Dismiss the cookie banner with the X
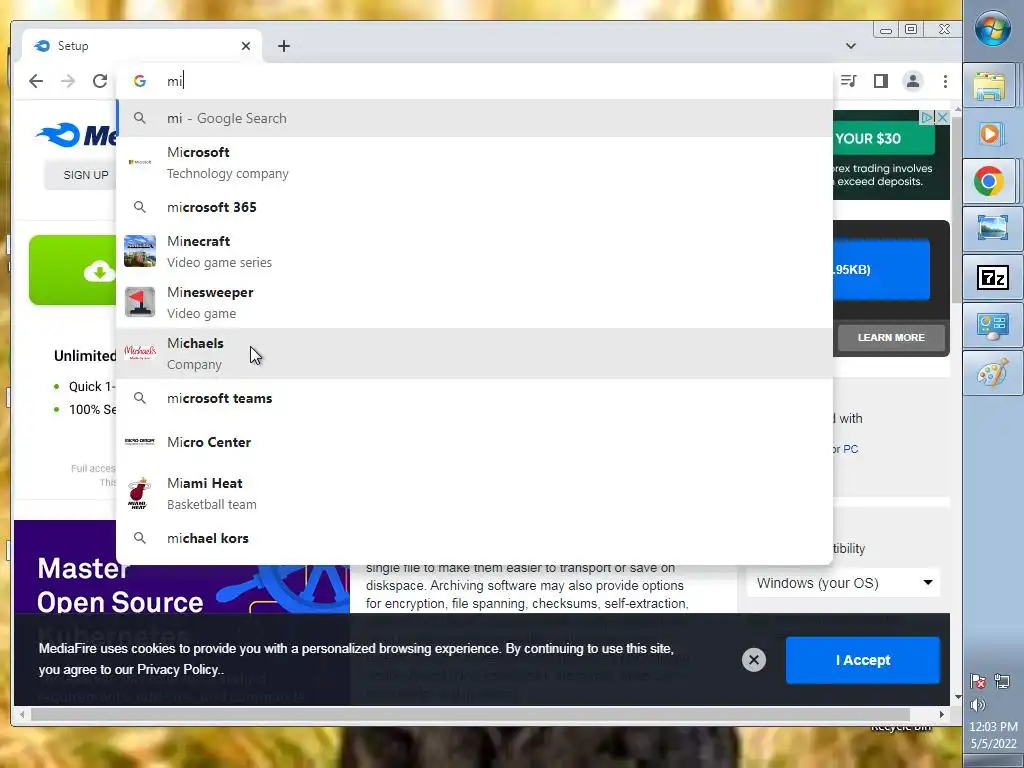The image size is (1024, 768). [754, 660]
